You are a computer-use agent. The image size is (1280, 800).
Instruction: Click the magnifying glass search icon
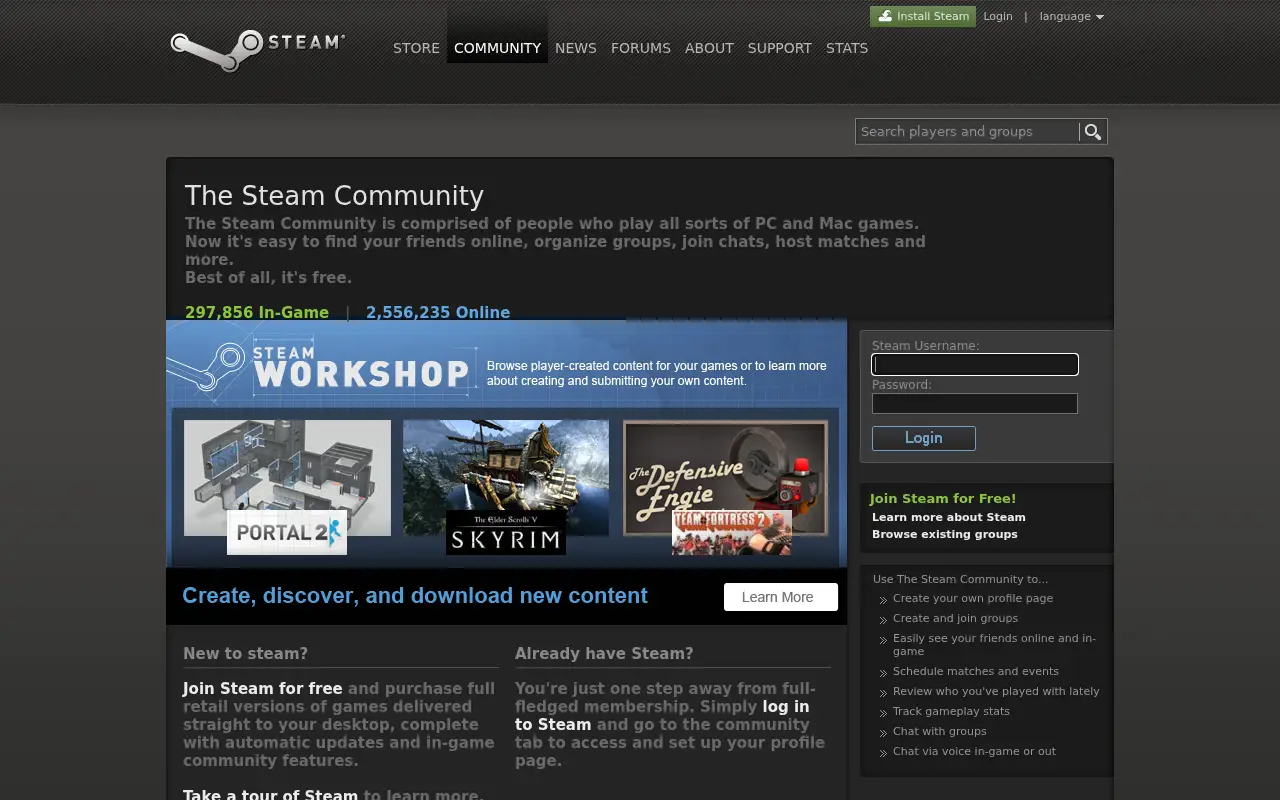coord(1093,132)
